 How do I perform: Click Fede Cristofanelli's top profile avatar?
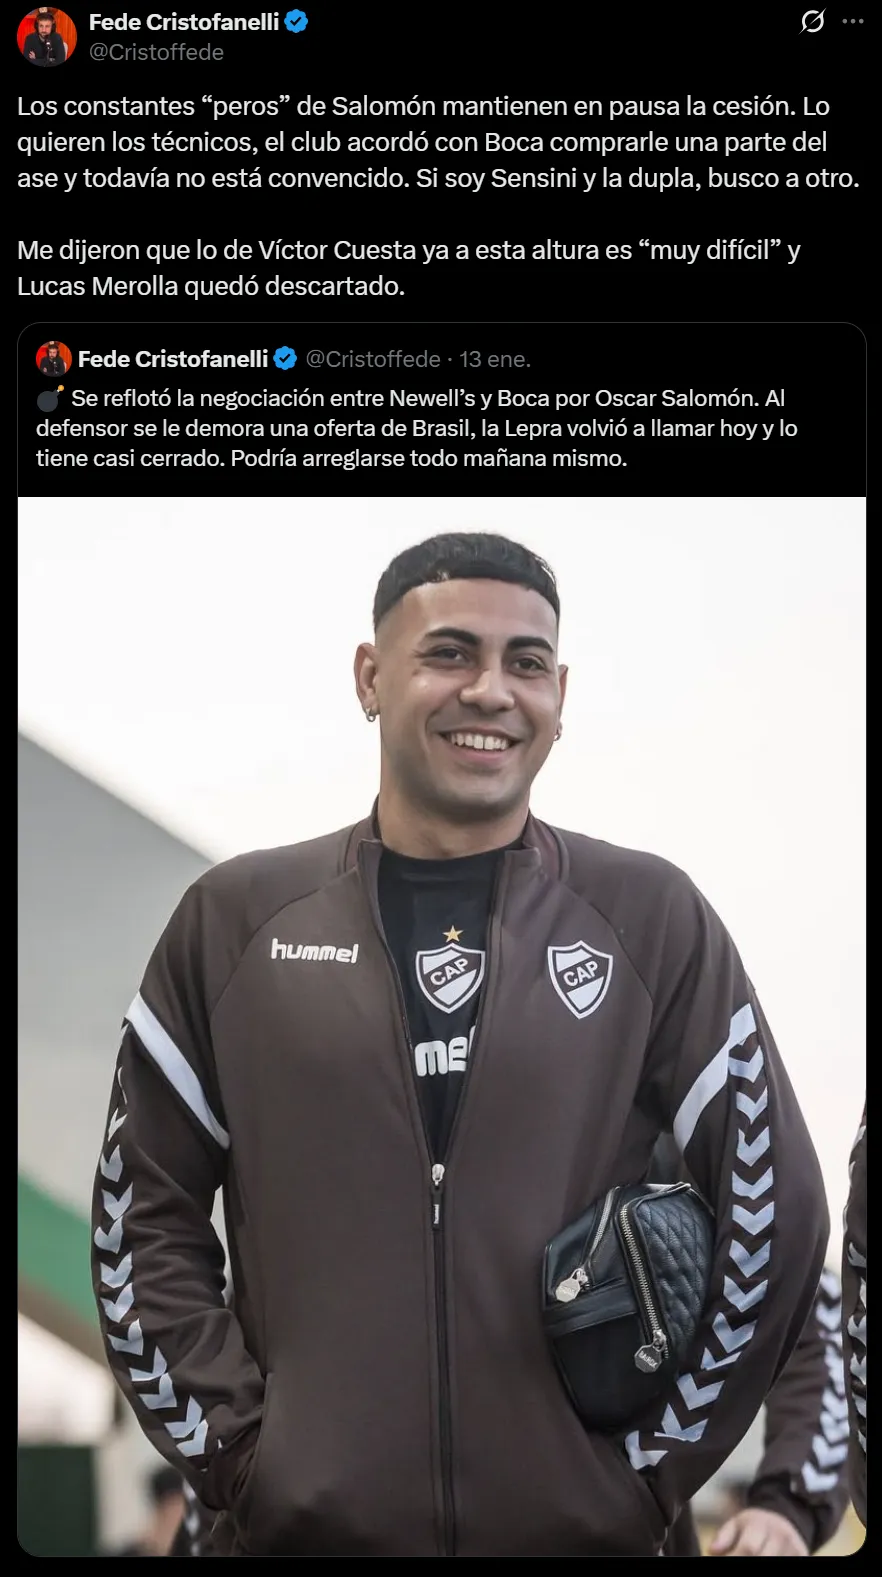[47, 37]
